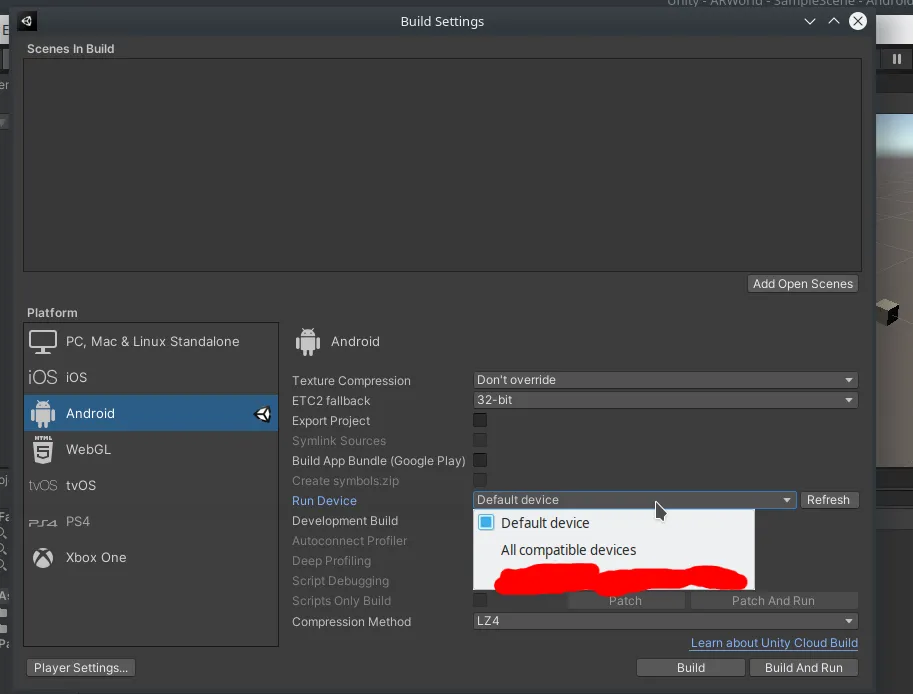Viewport: 913px width, 694px height.
Task: Choose All compatible devices from the list
Action: point(614,550)
